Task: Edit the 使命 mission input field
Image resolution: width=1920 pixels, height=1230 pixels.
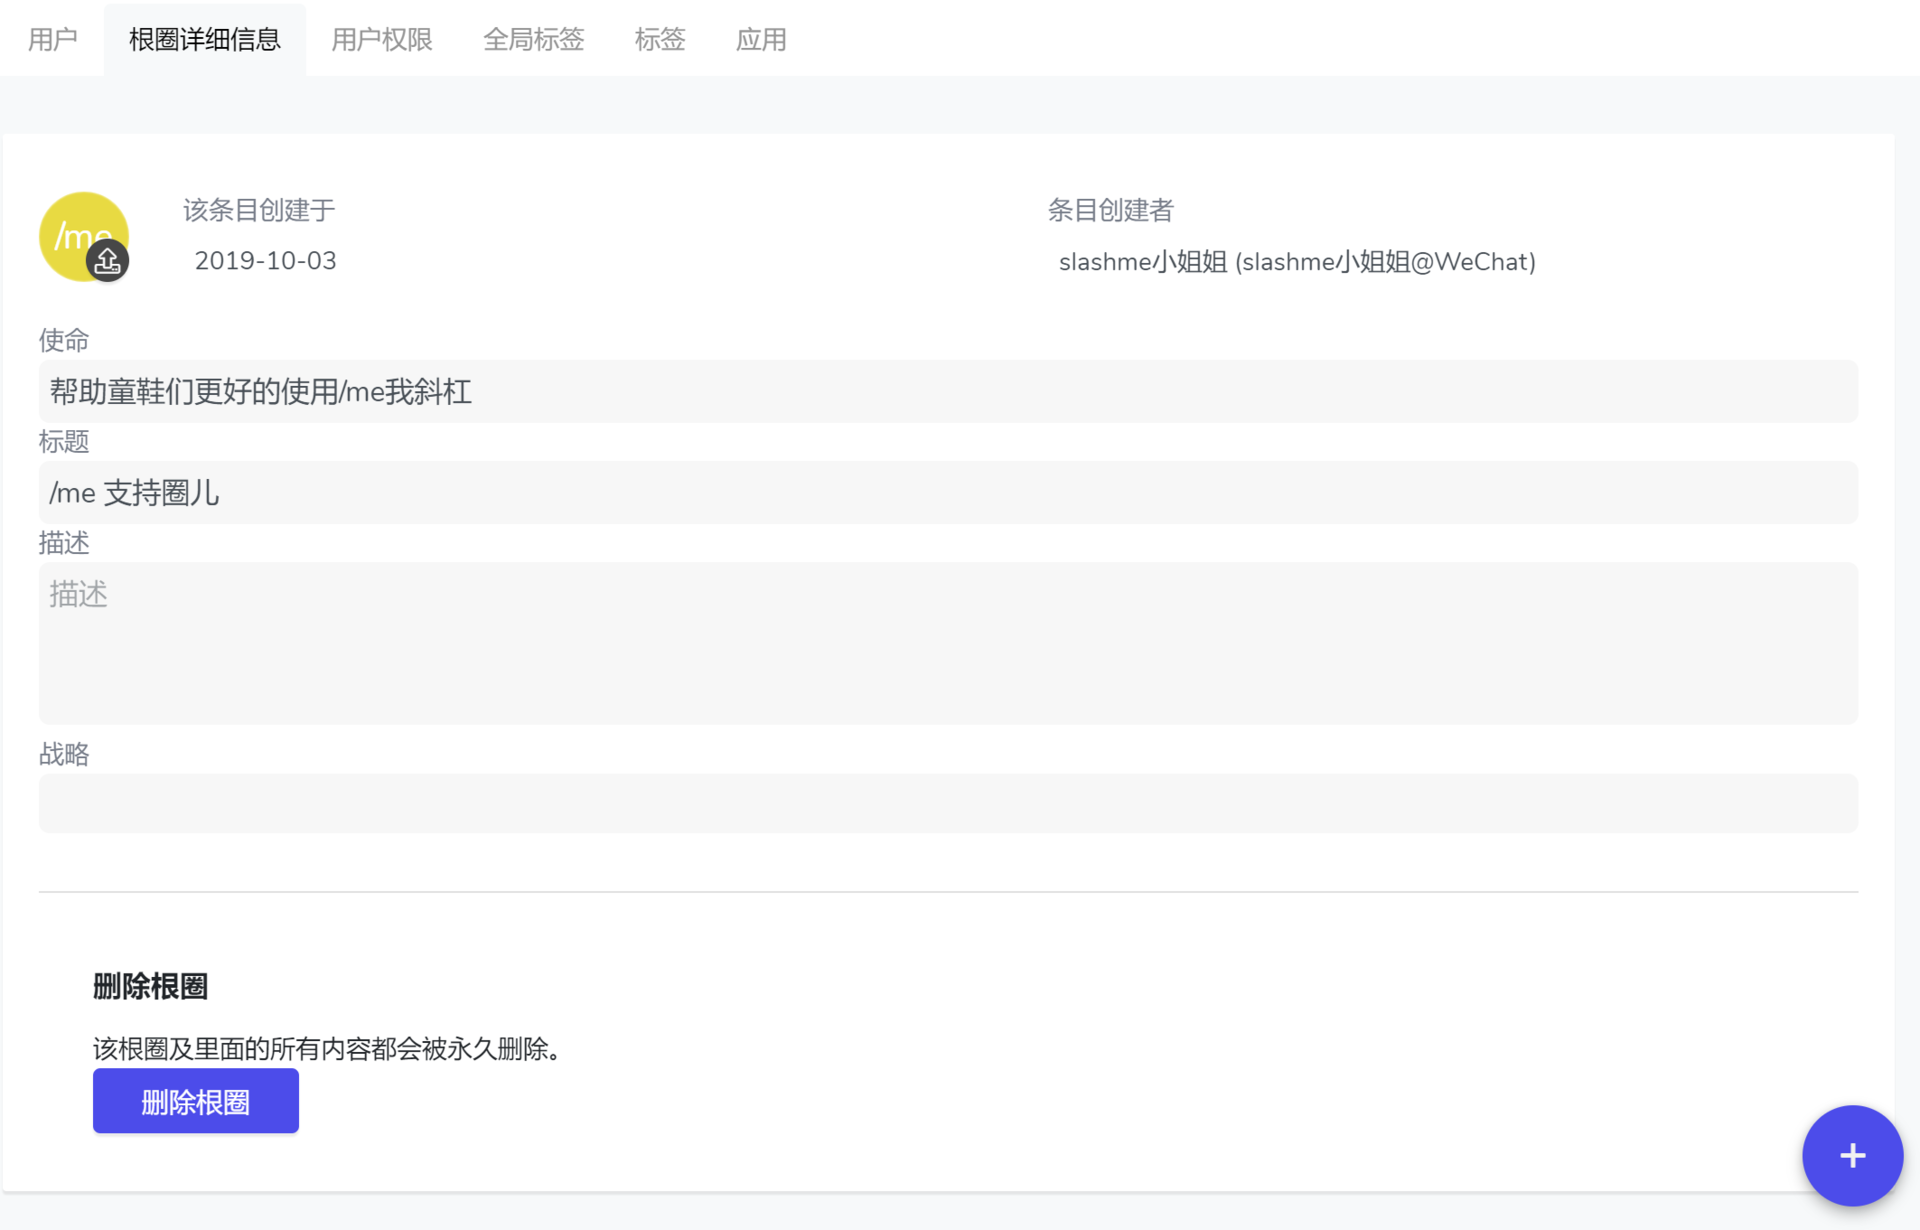Action: [948, 391]
